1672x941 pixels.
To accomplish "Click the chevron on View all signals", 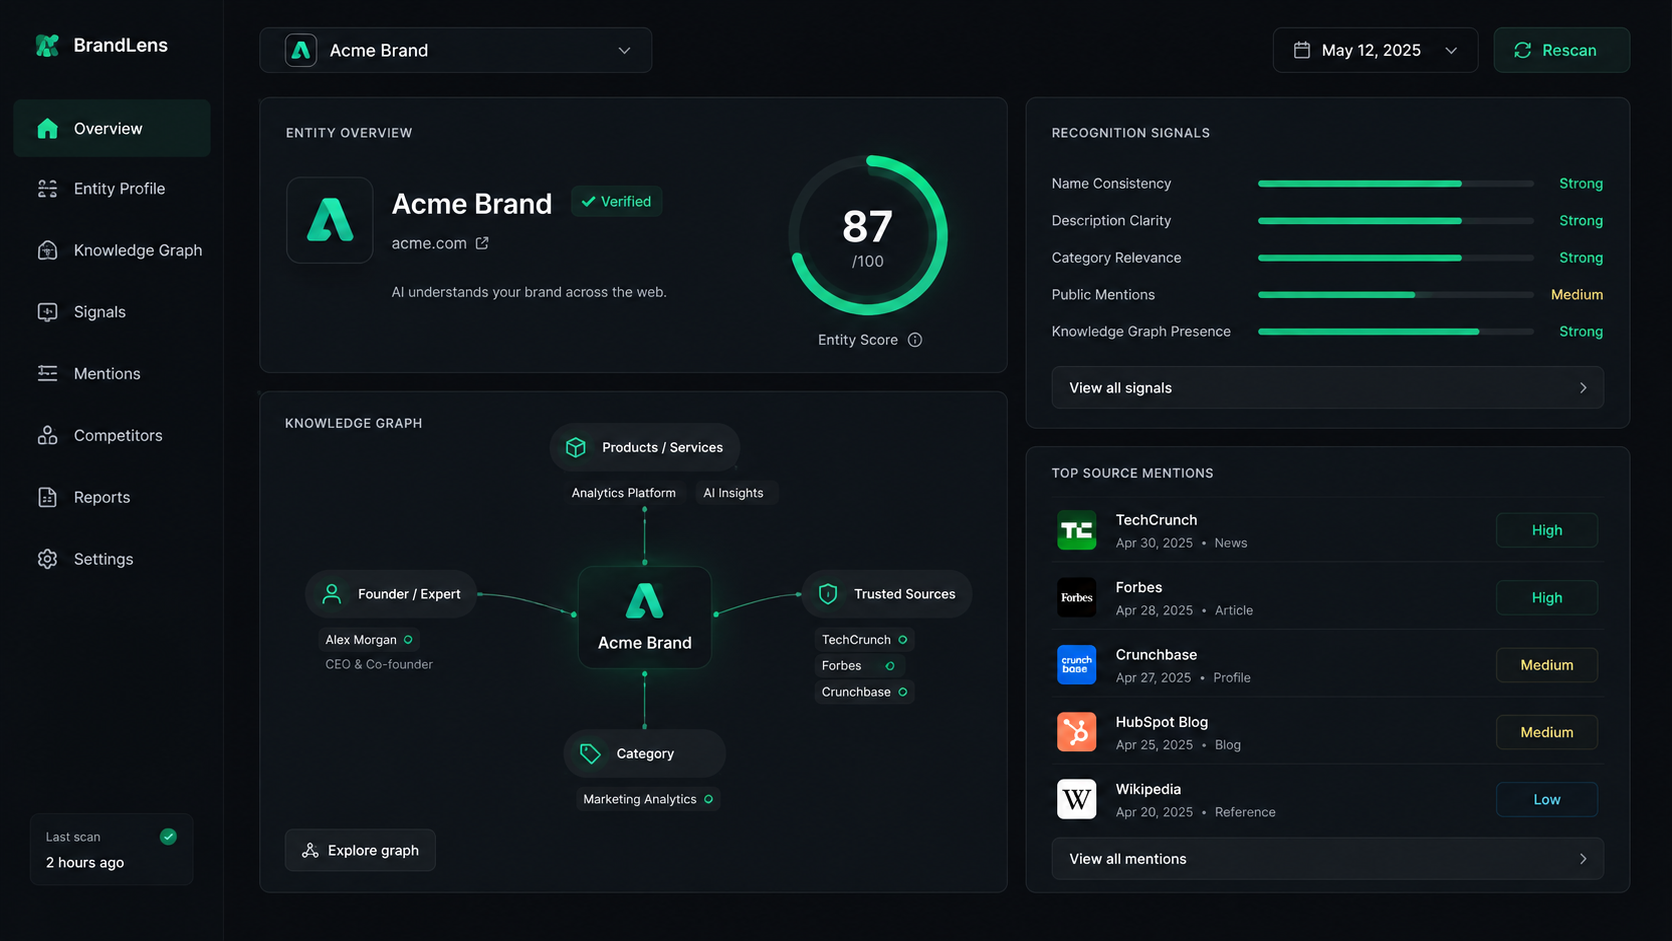I will pyautogui.click(x=1583, y=388).
